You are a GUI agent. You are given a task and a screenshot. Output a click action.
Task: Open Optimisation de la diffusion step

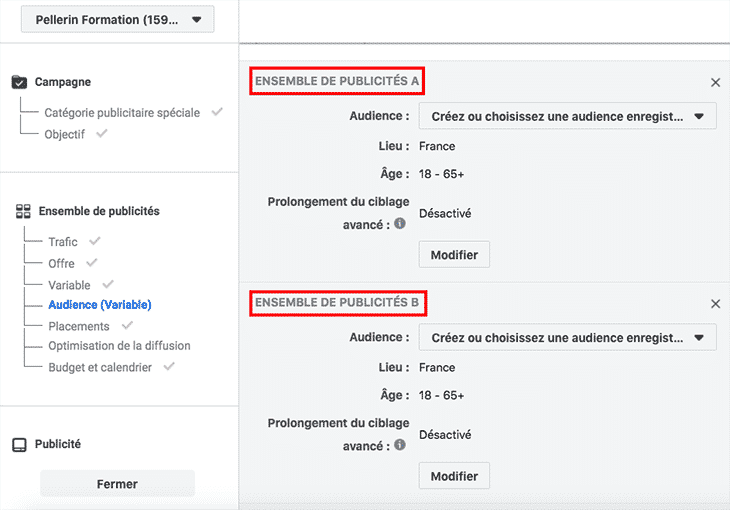click(x=119, y=346)
